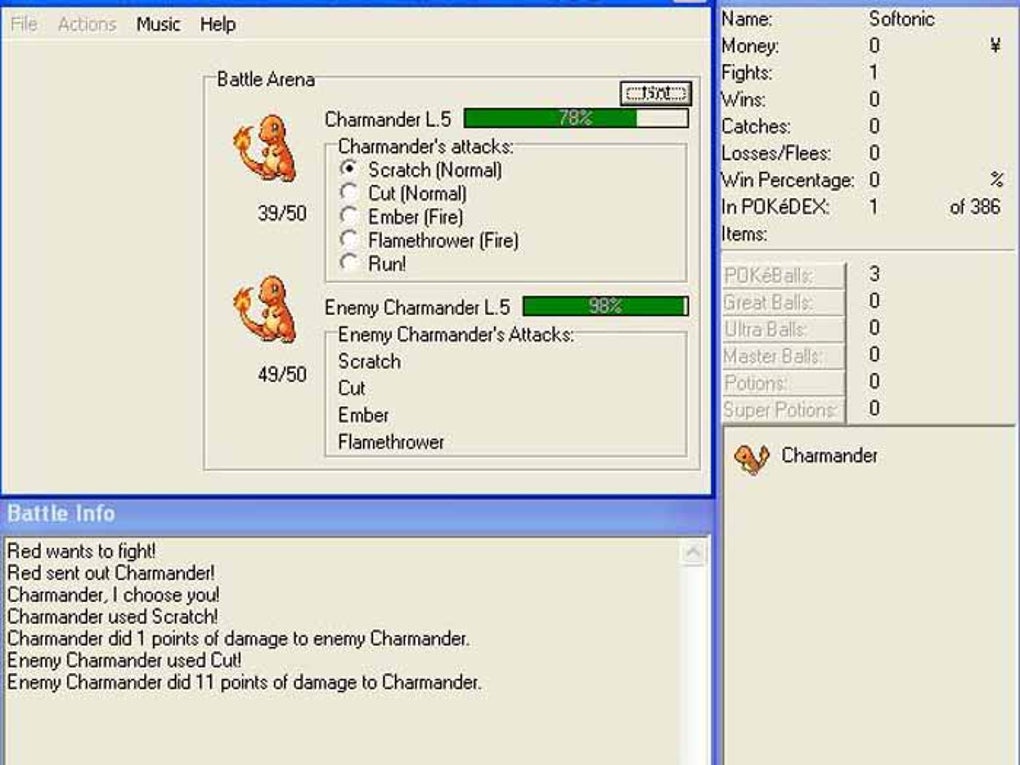This screenshot has width=1020, height=765.
Task: Click the enemy Charmander sprite above 49/50
Action: [266, 310]
